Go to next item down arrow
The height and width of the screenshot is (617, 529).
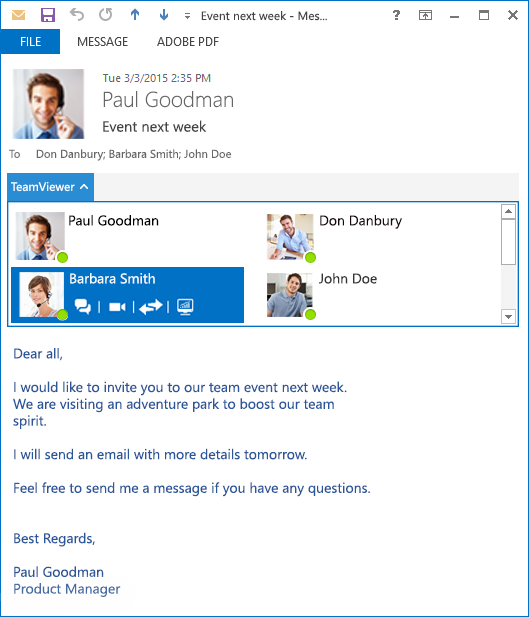[164, 15]
